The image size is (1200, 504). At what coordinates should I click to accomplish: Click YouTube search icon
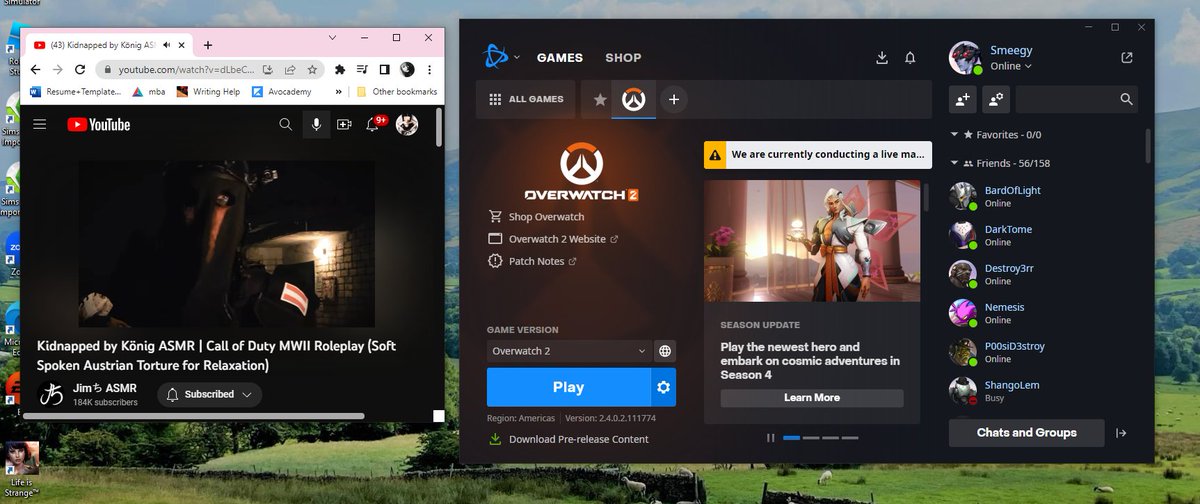pyautogui.click(x=286, y=124)
